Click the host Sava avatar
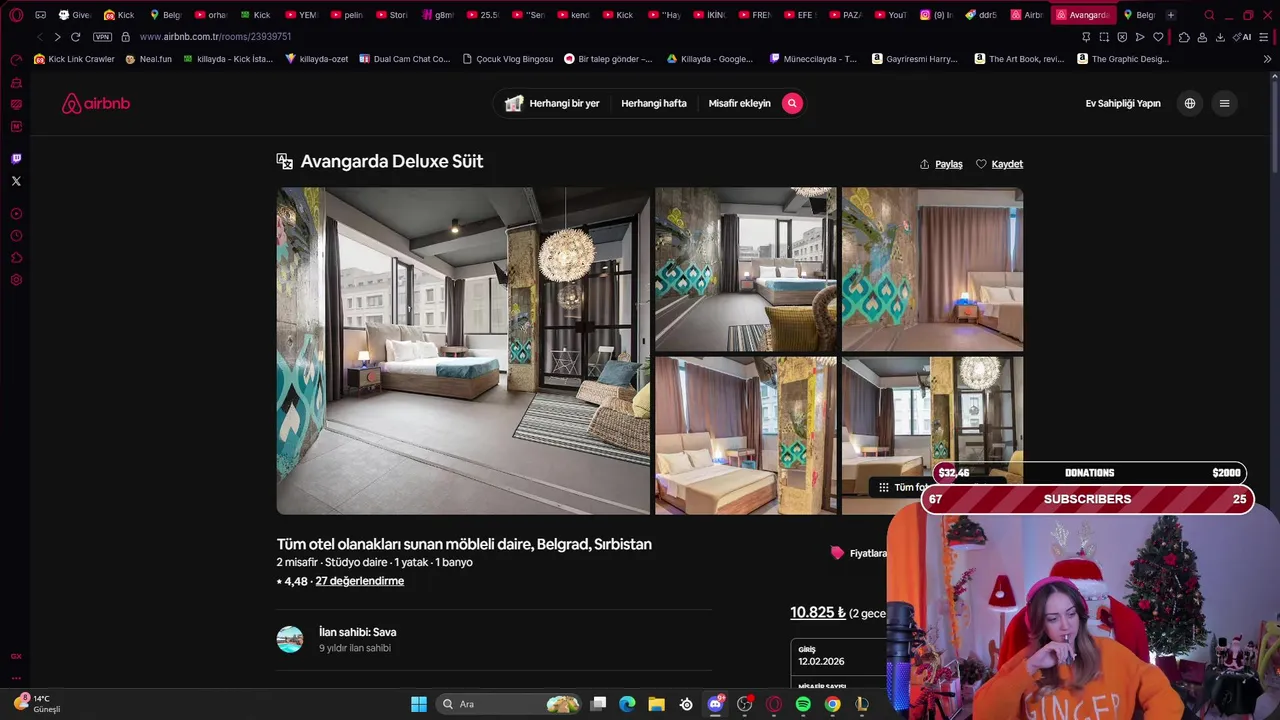Viewport: 1280px width, 720px height. click(290, 639)
